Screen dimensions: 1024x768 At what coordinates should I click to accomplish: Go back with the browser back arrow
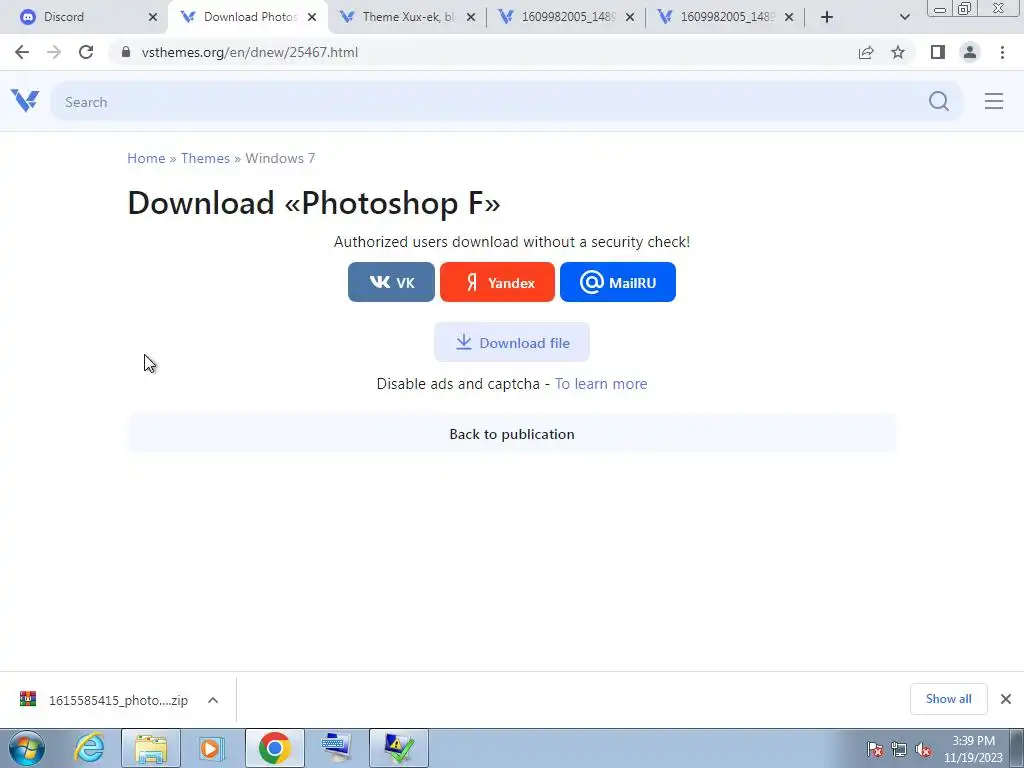22,52
